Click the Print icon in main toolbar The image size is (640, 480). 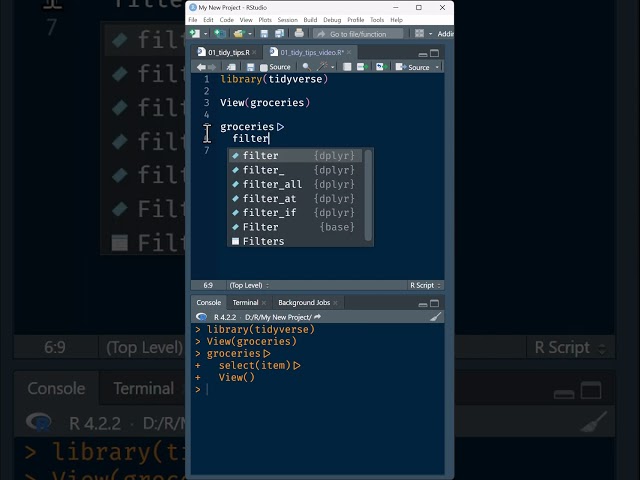pyautogui.click(x=299, y=33)
